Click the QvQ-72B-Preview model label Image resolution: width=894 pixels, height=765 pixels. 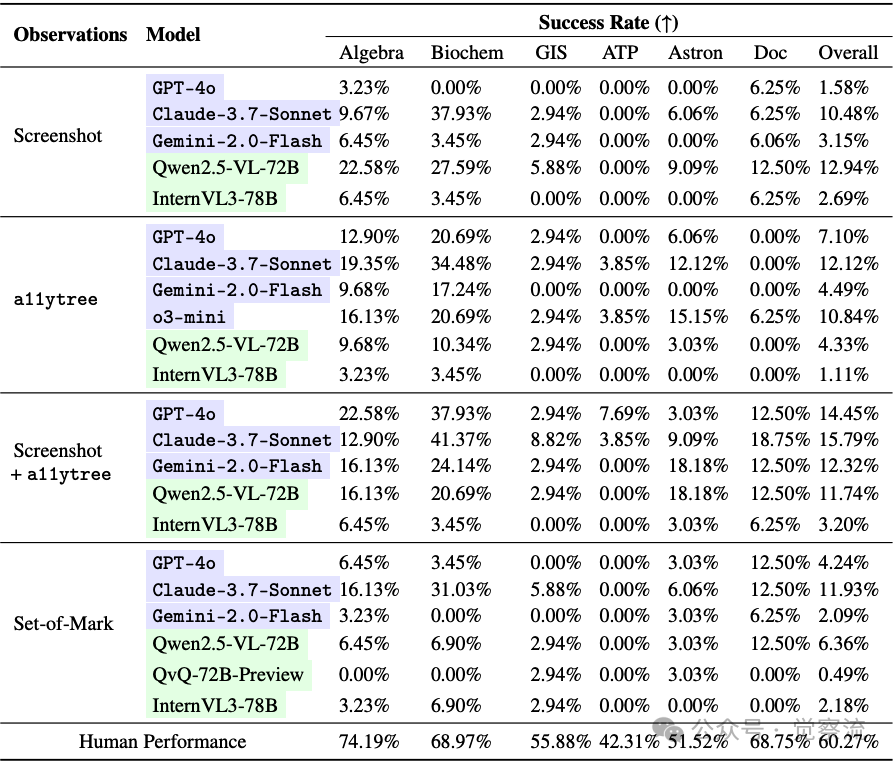(x=228, y=674)
